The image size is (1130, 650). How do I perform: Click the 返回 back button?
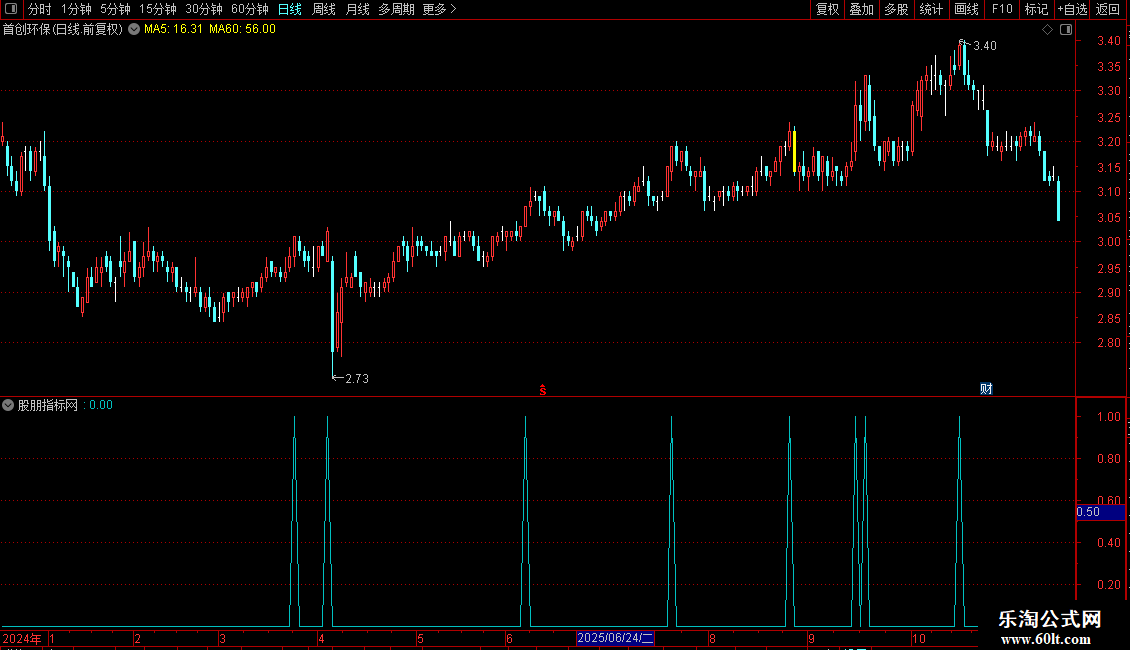tap(1108, 9)
